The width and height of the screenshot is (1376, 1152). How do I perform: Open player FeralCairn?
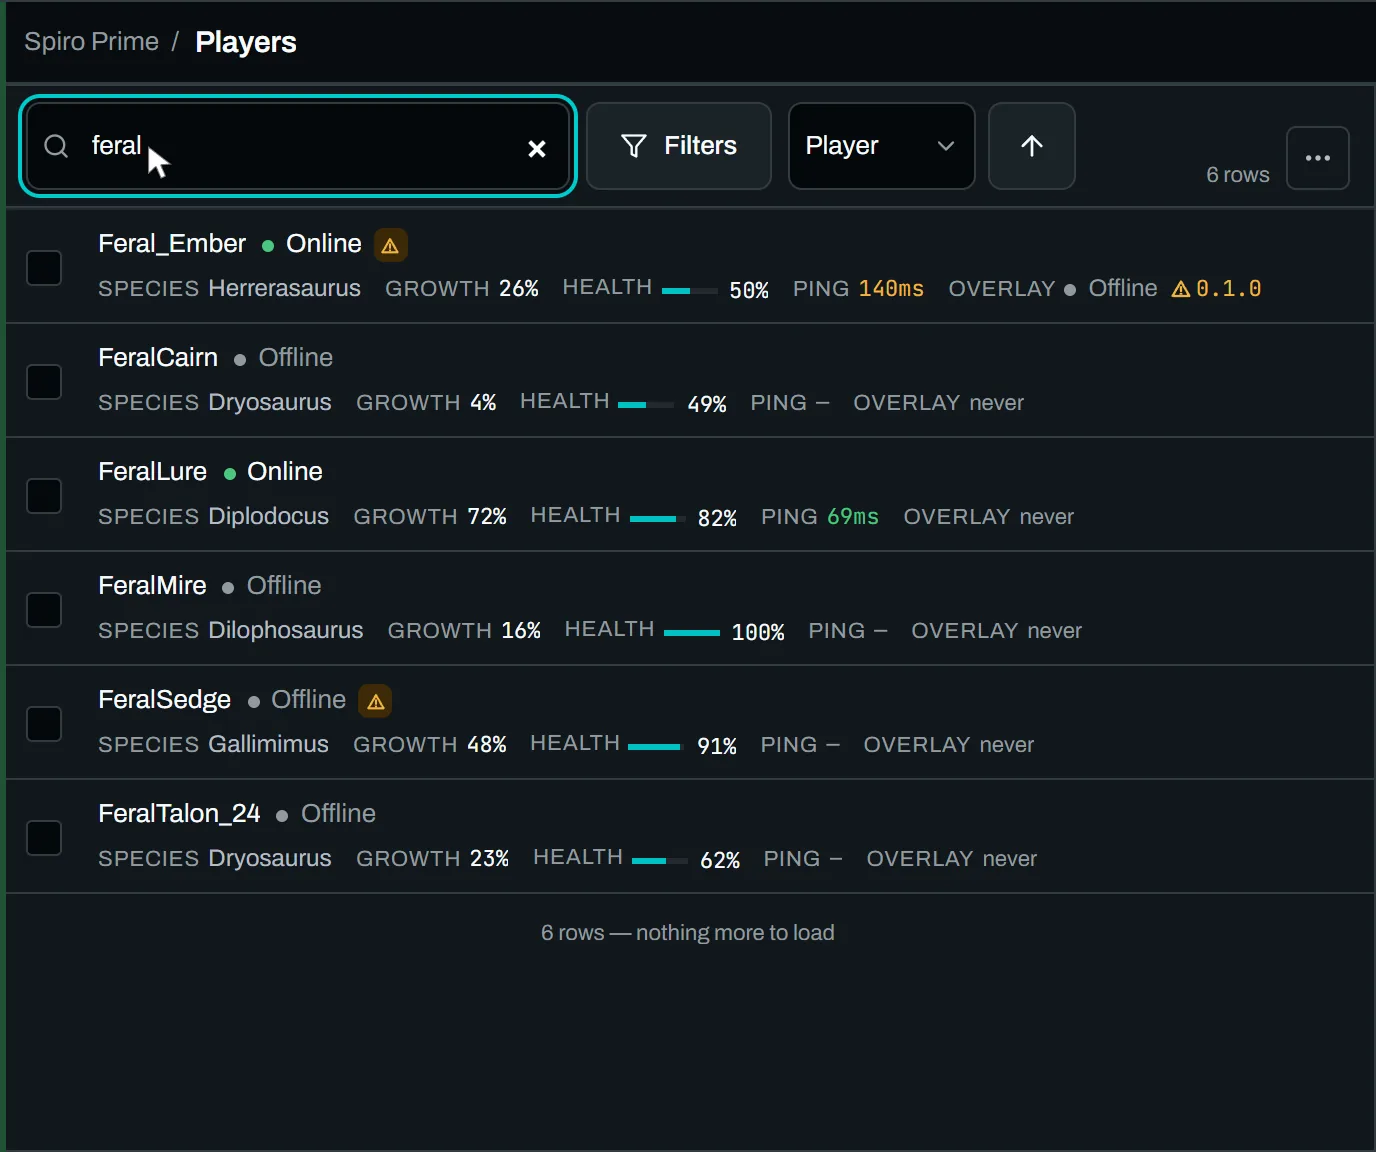(158, 358)
